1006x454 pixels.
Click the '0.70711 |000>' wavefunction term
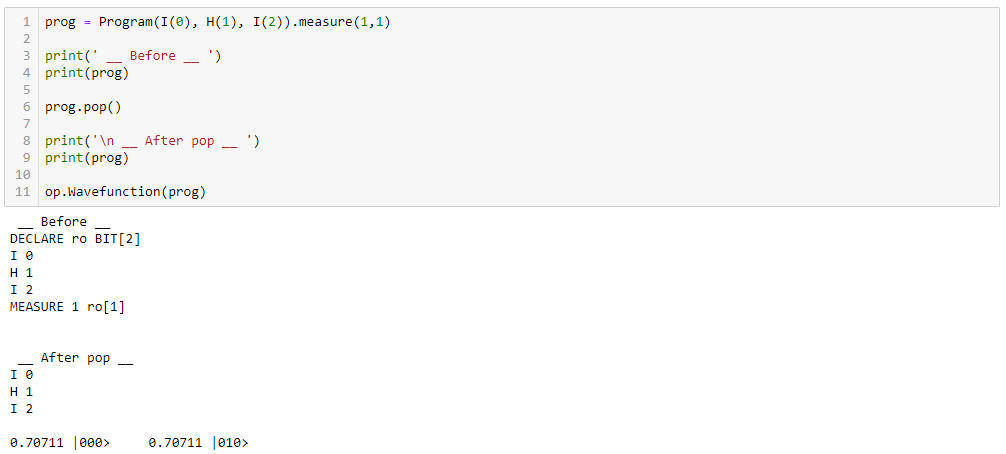(x=60, y=443)
